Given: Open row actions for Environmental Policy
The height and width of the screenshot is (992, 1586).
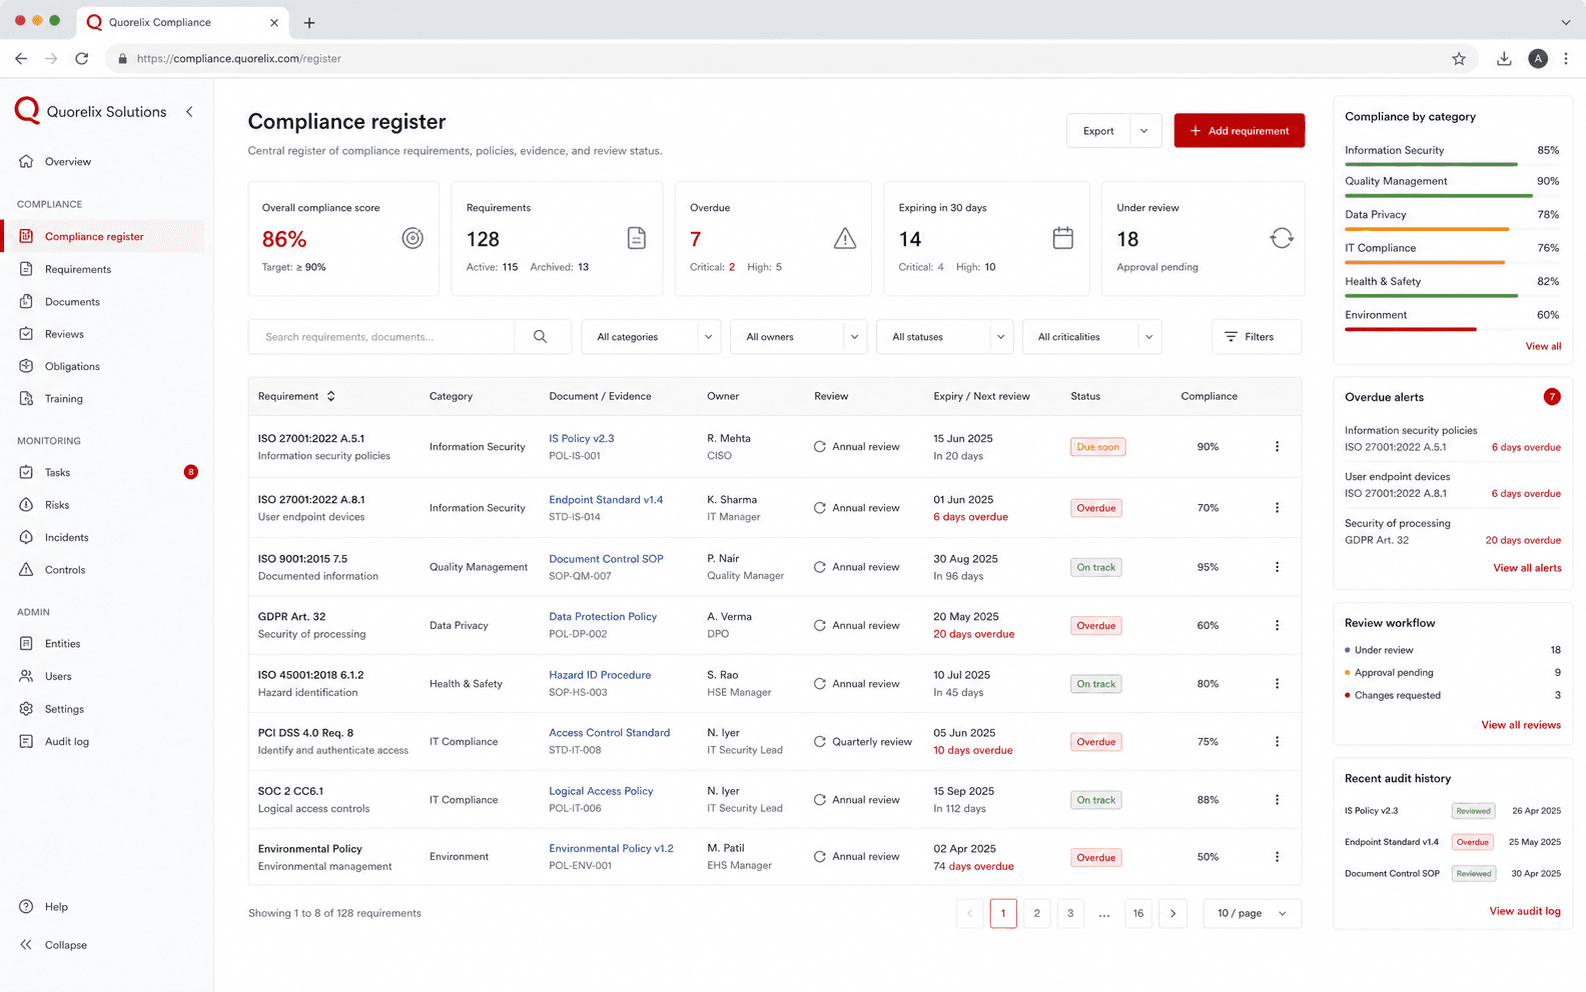Looking at the screenshot, I should click(1277, 857).
